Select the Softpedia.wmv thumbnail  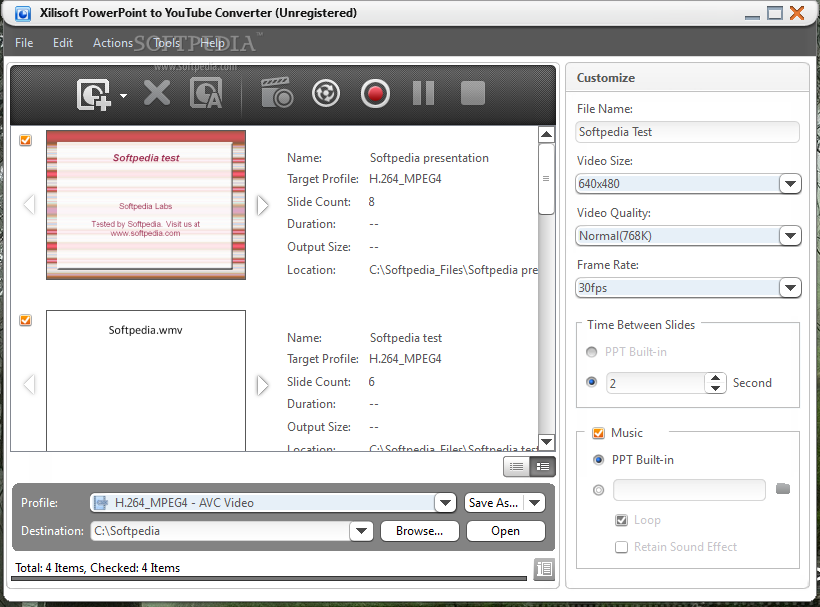coord(146,381)
